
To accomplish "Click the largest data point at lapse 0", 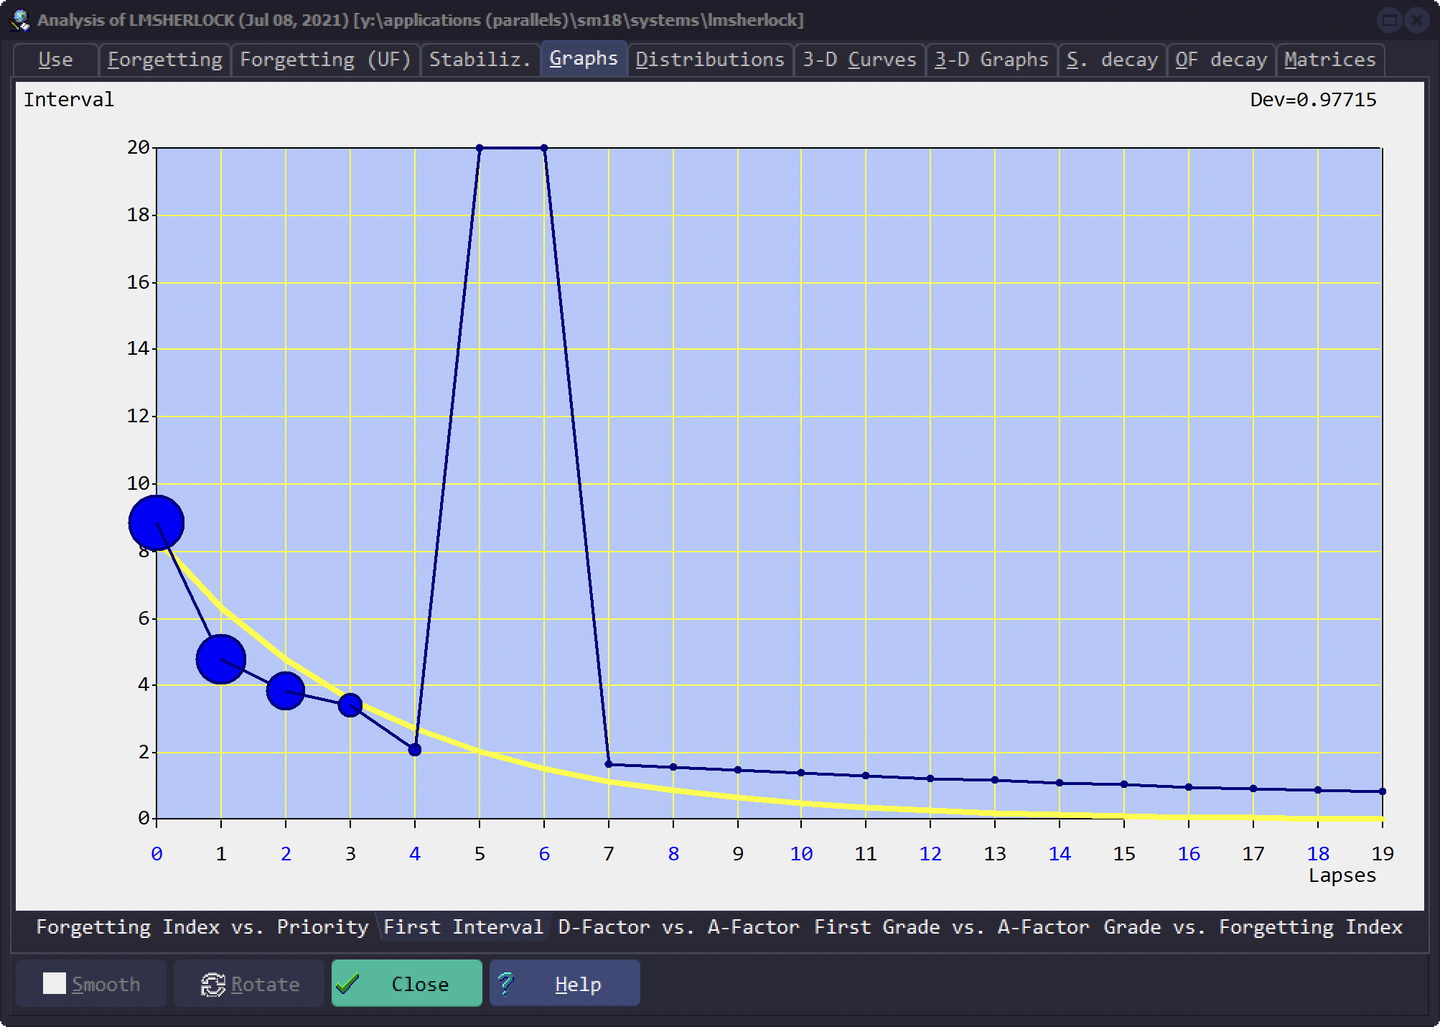I will click(x=157, y=523).
